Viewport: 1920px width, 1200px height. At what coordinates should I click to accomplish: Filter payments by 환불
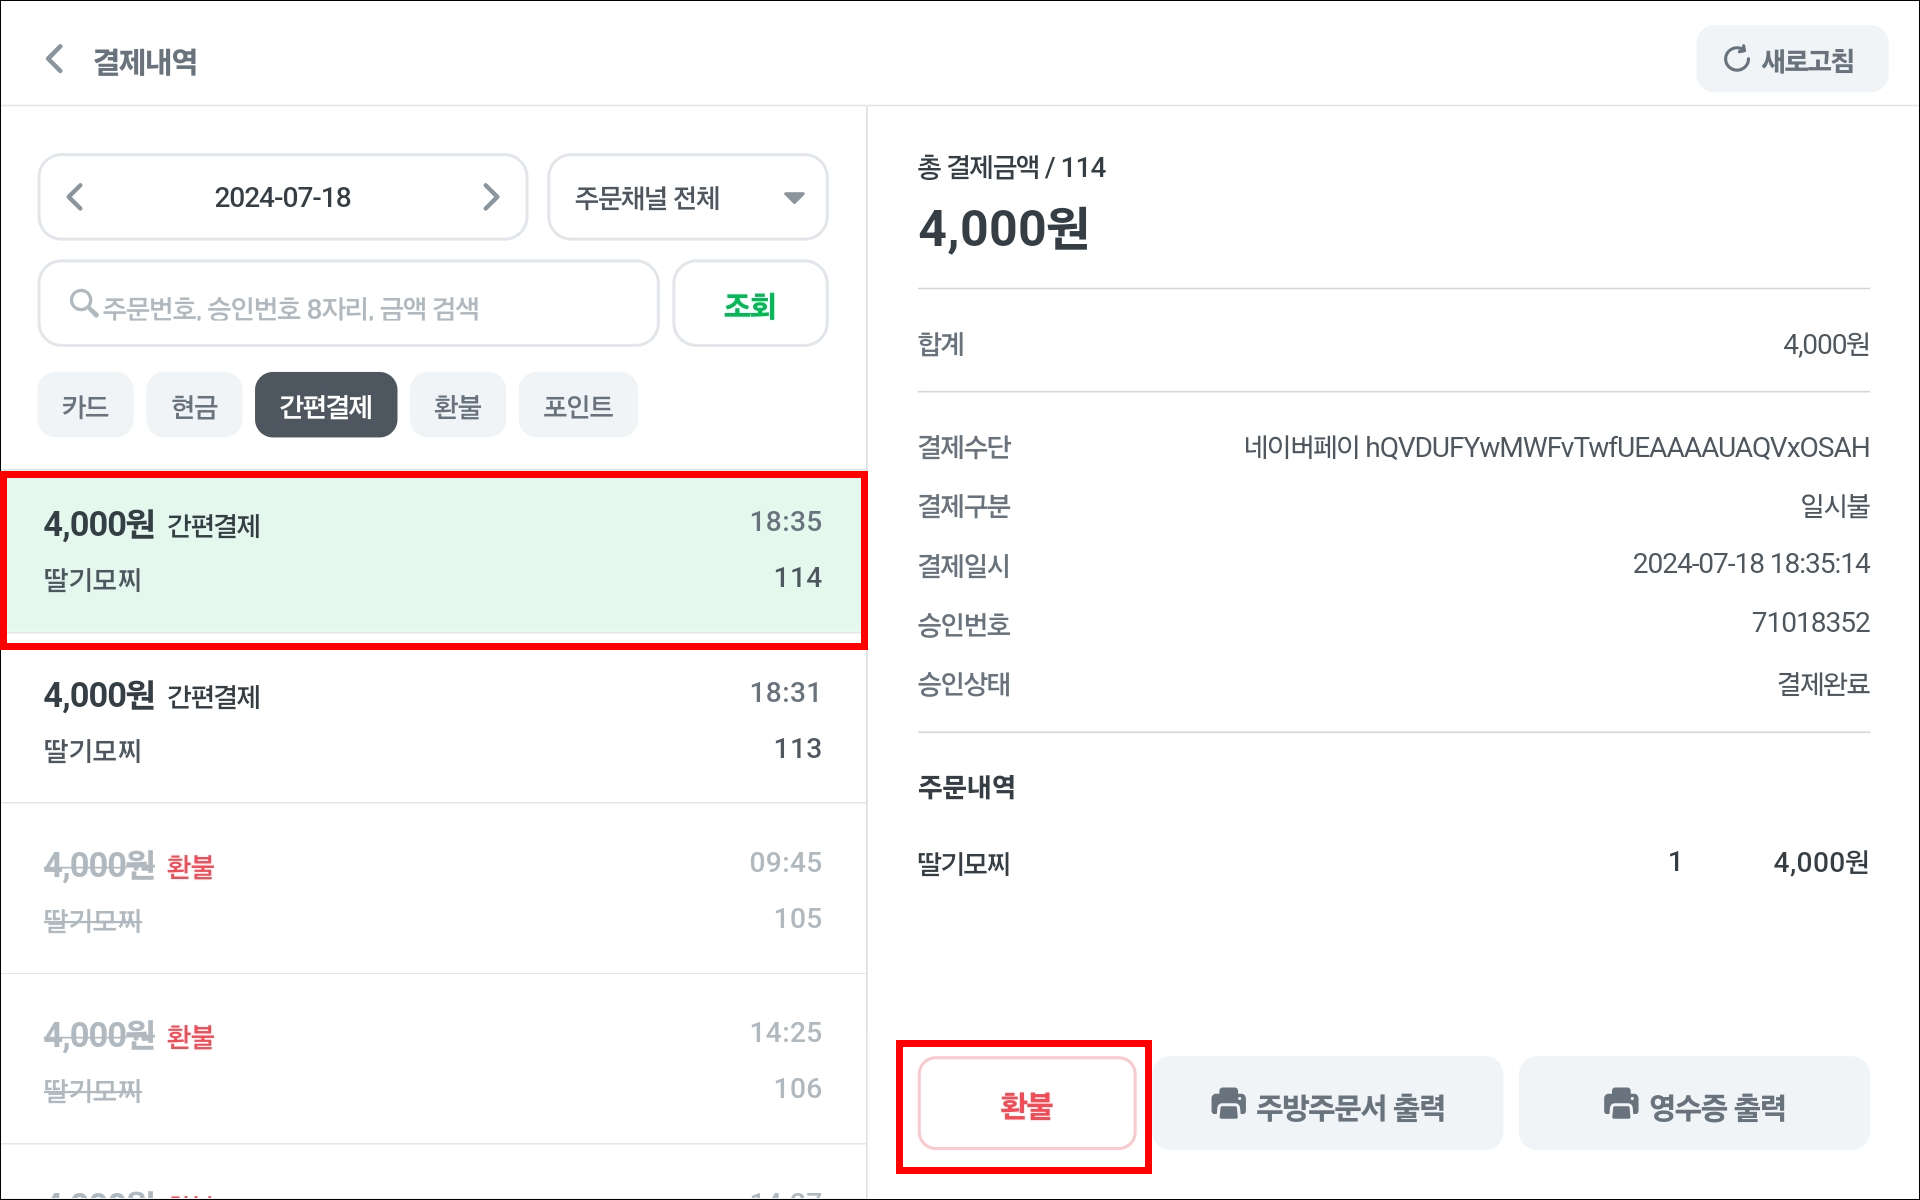coord(457,406)
